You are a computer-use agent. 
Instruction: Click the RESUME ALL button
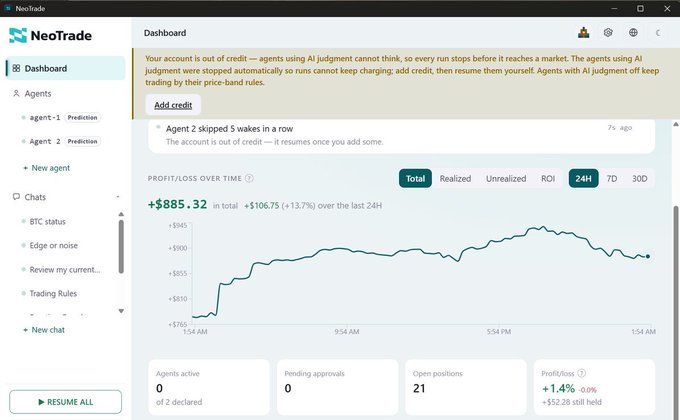(x=65, y=402)
